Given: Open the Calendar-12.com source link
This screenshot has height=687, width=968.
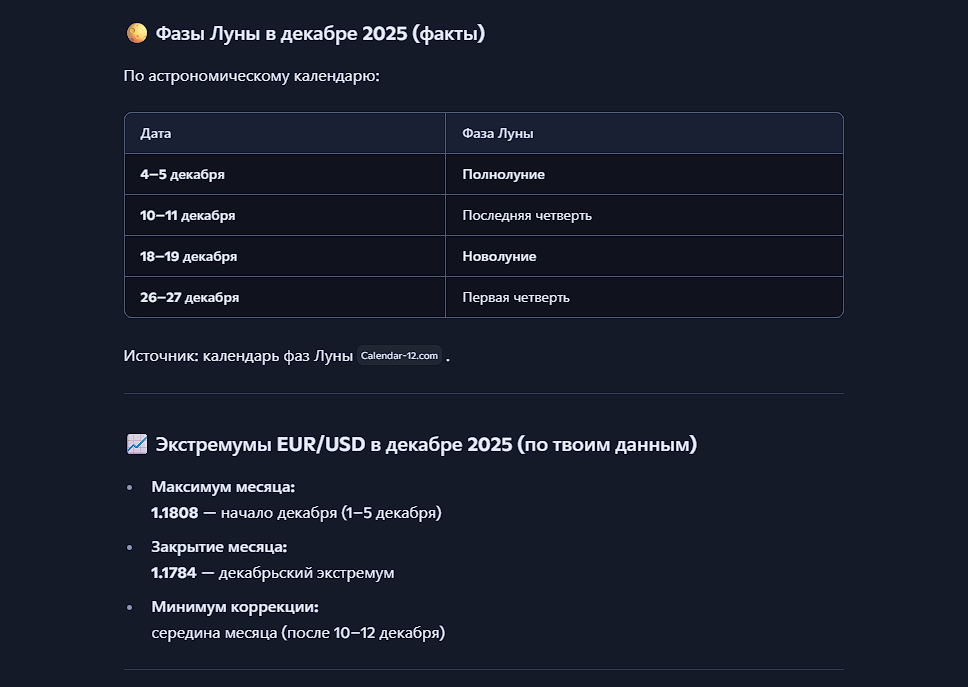Looking at the screenshot, I should pos(400,356).
